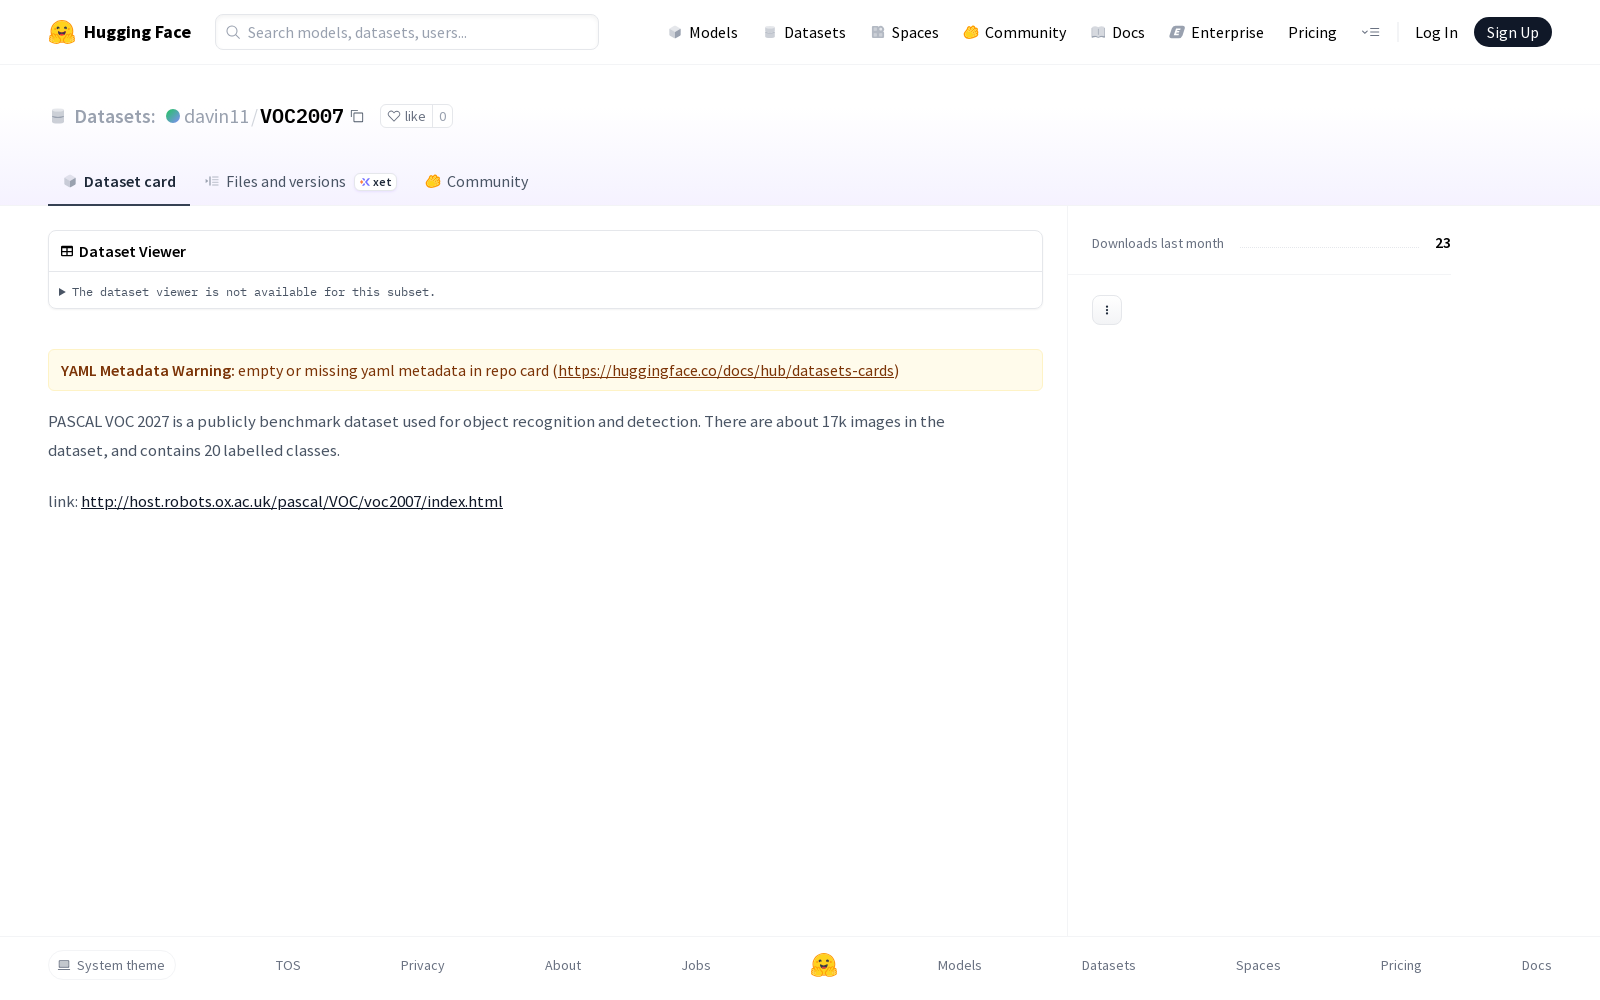Open Jobs footer link

[x=696, y=965]
